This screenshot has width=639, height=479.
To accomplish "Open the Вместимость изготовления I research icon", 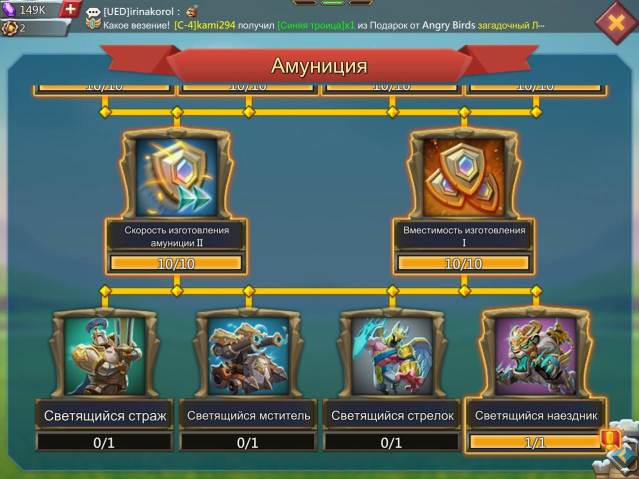I will click(464, 177).
